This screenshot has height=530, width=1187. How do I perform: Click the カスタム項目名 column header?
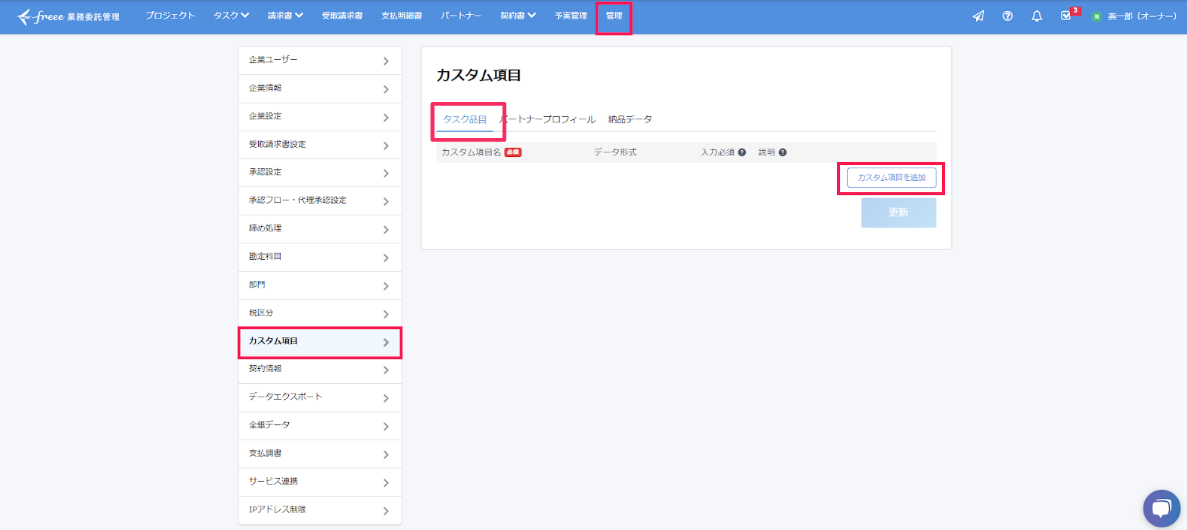[x=471, y=152]
